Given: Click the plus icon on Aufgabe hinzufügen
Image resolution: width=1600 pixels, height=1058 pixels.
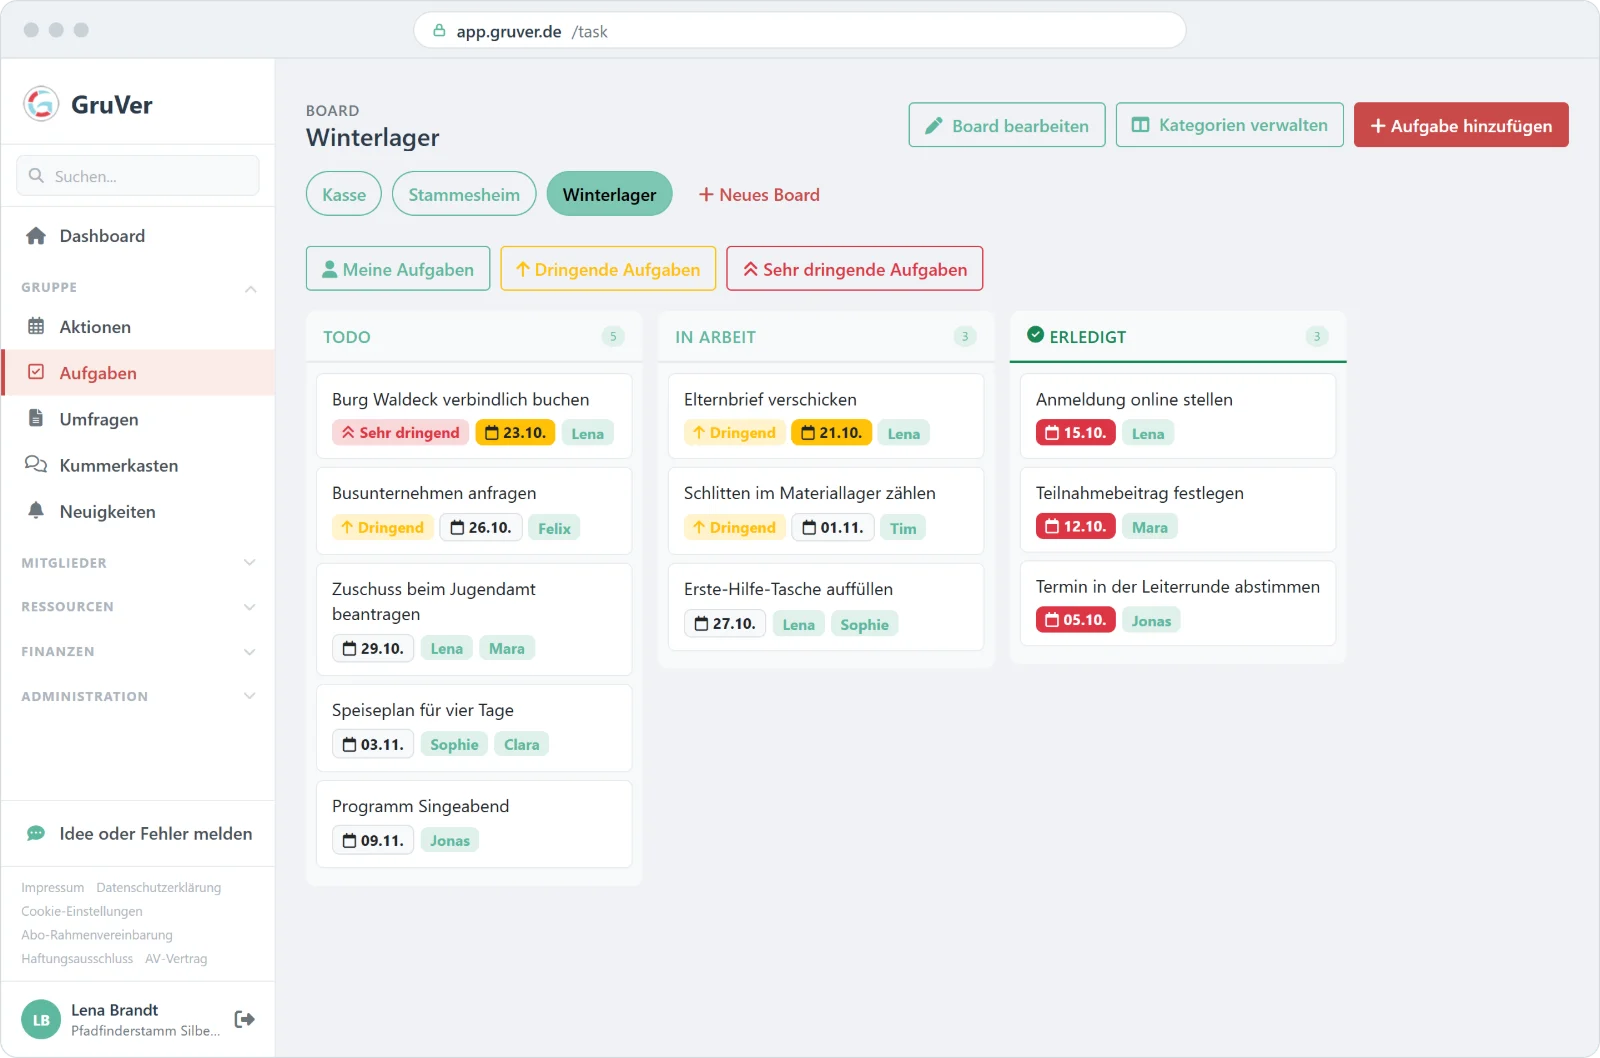Looking at the screenshot, I should click(1378, 126).
